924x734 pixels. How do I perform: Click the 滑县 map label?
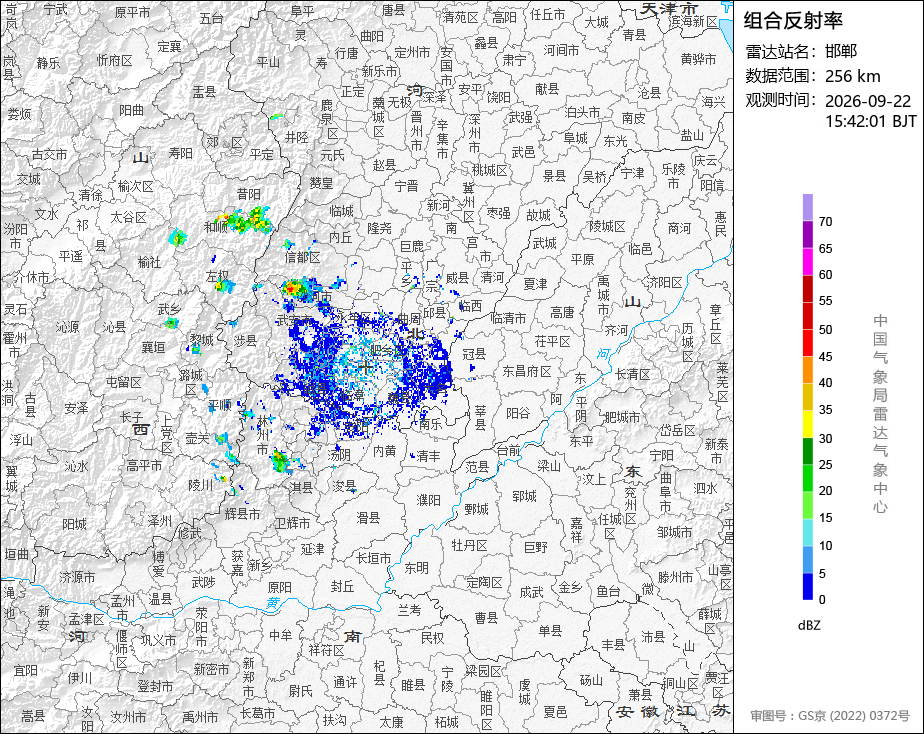coord(368,518)
